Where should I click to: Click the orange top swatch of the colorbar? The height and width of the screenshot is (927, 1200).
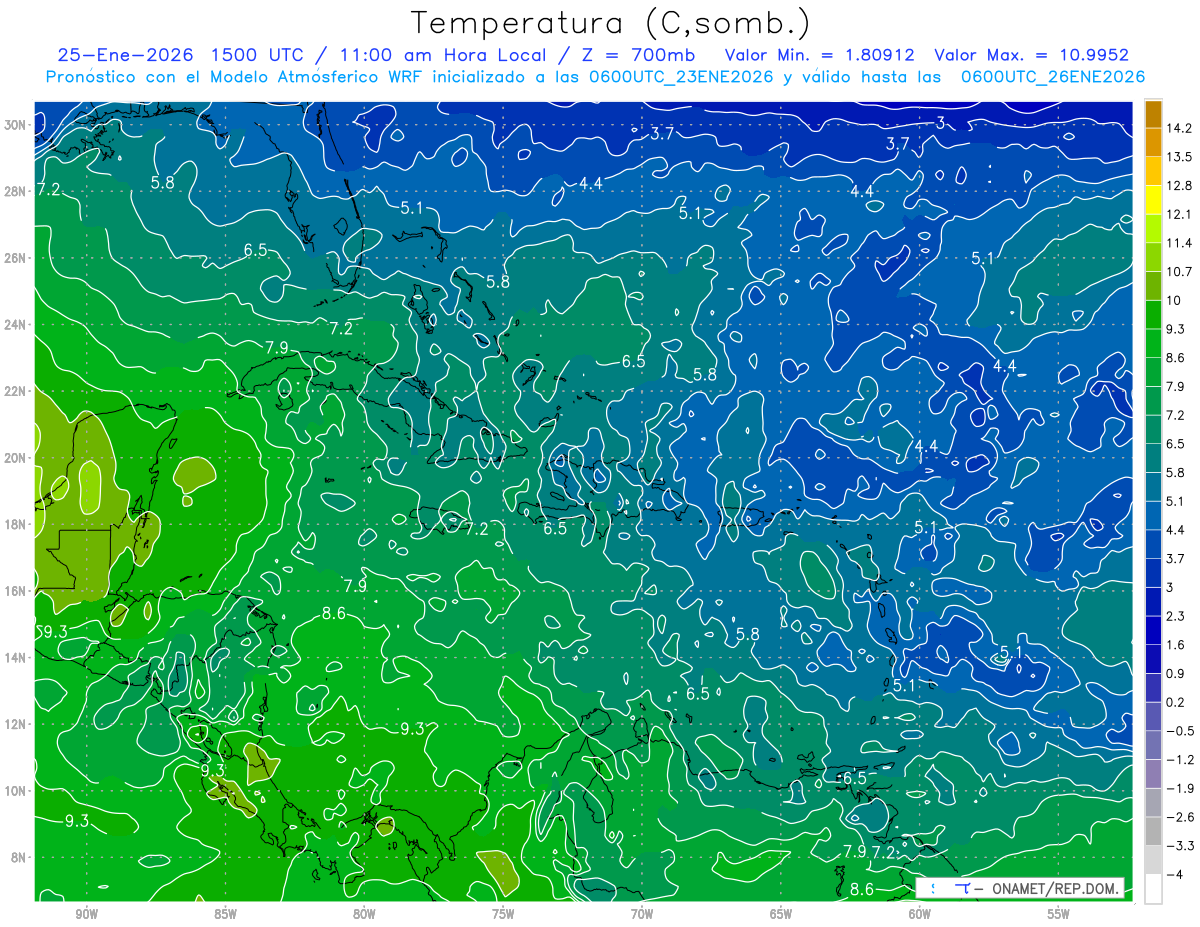tap(1153, 114)
